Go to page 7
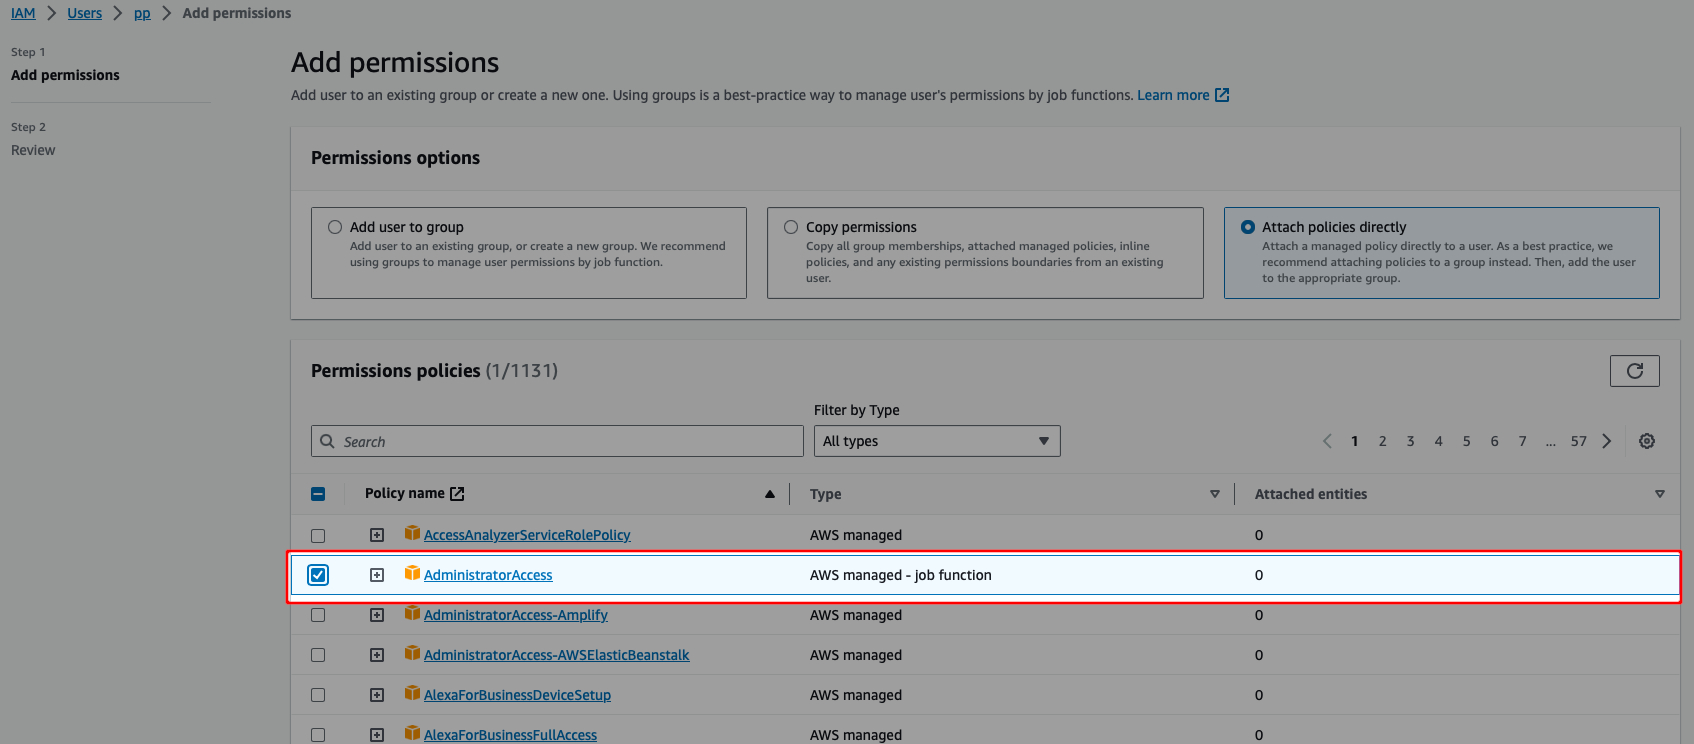 click(1523, 441)
